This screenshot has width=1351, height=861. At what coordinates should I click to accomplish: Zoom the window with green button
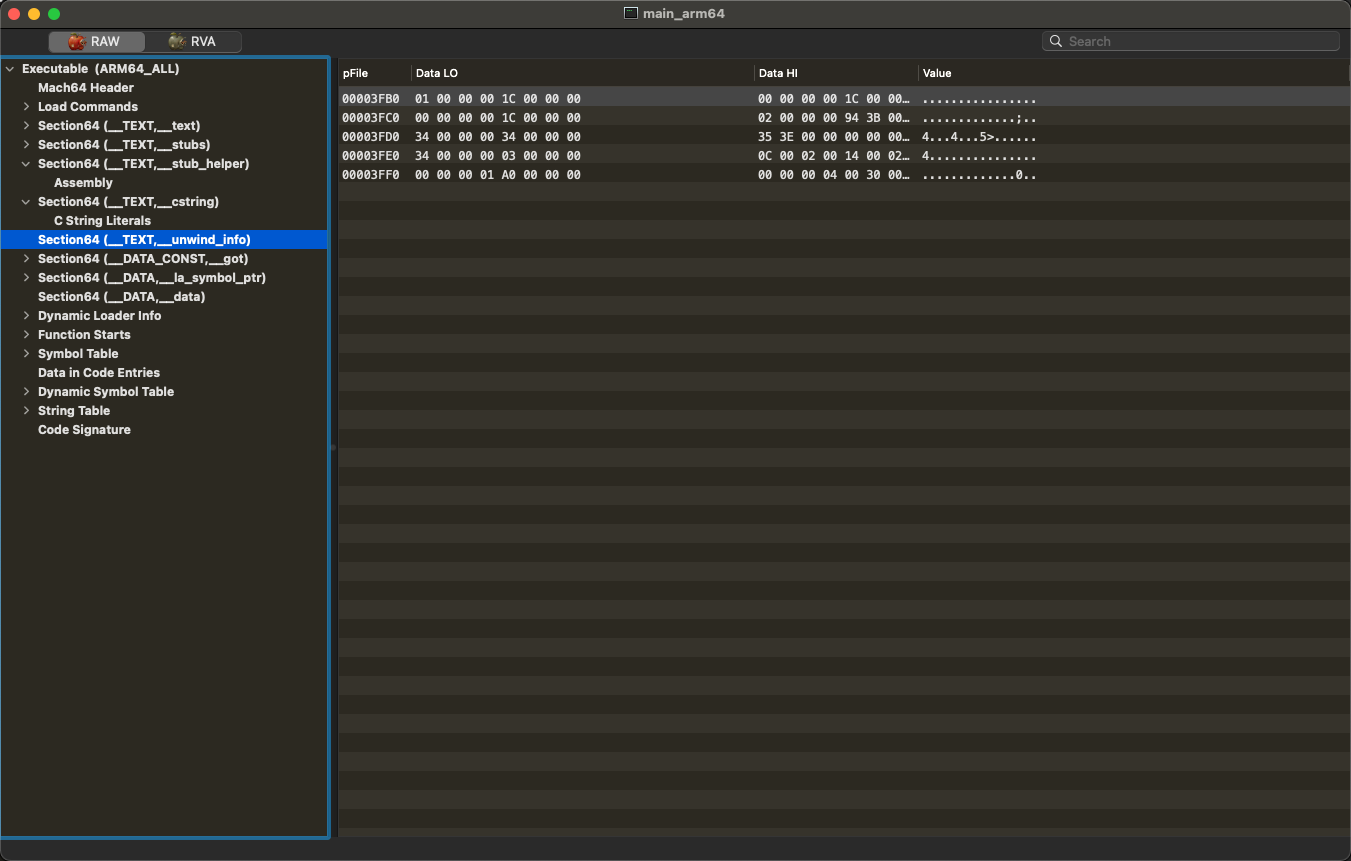tap(54, 14)
